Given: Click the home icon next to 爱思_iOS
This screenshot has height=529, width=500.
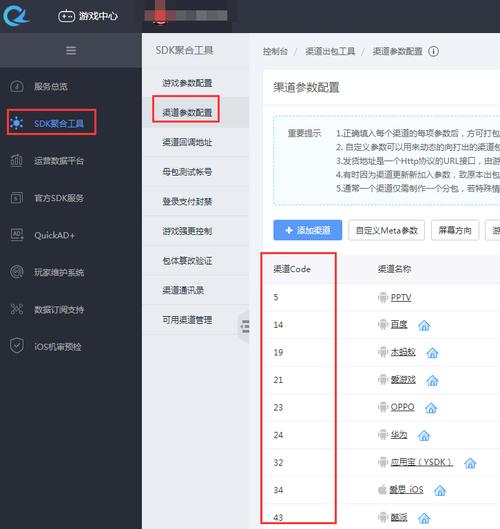Looking at the screenshot, I should click(440, 491).
